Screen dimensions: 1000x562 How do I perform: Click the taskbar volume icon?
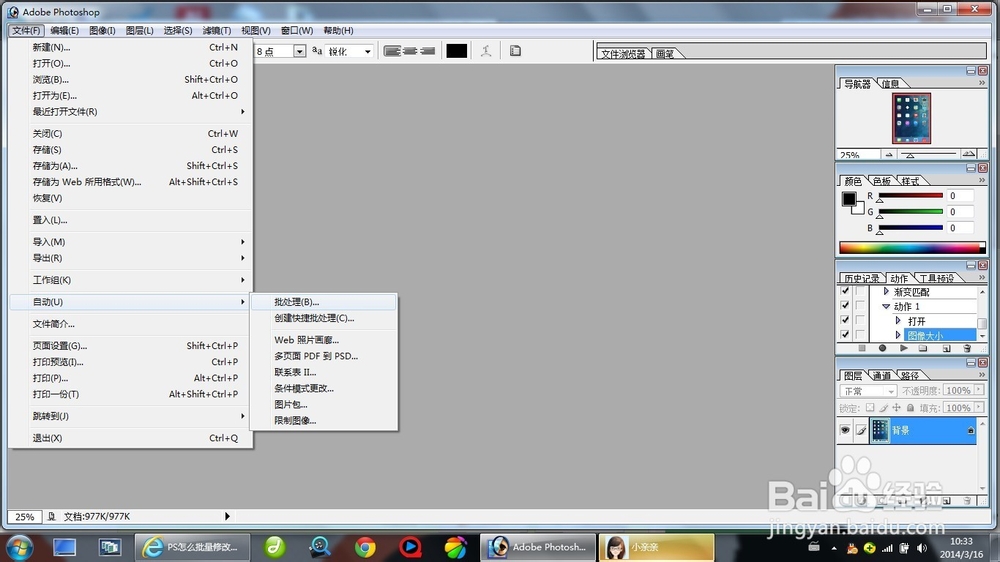[x=922, y=548]
